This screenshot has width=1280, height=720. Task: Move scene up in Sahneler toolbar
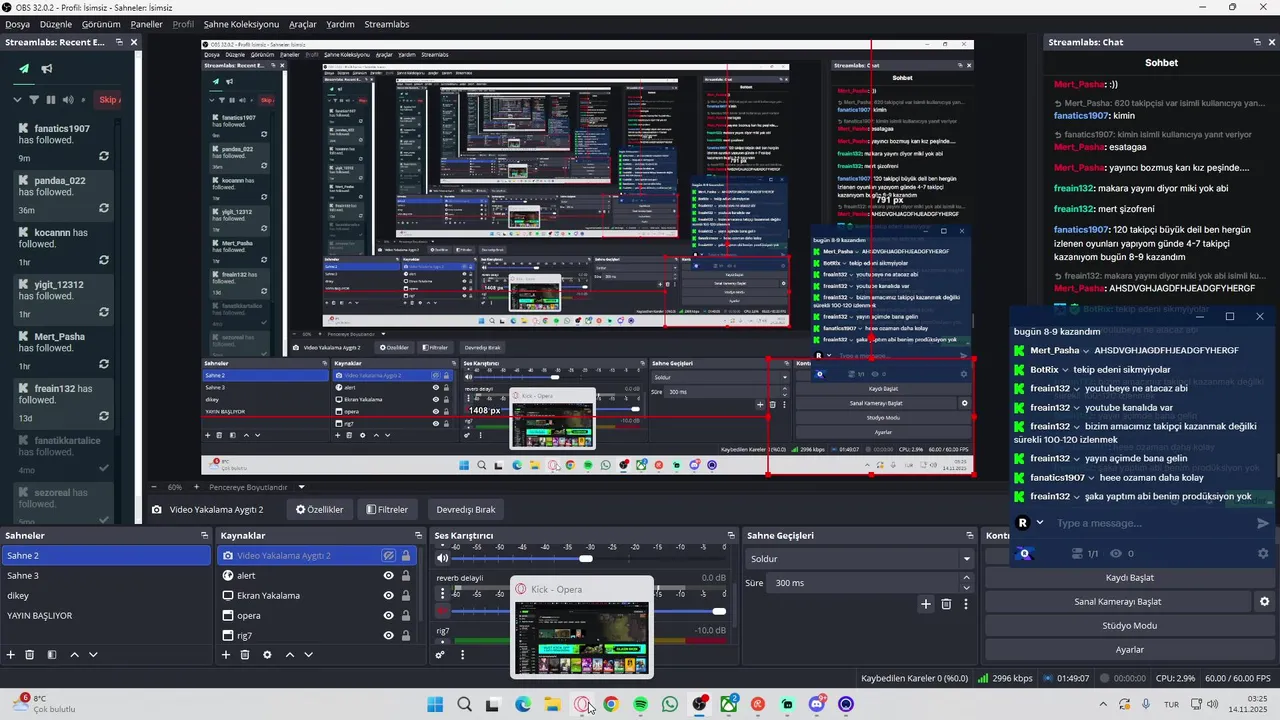[74, 655]
